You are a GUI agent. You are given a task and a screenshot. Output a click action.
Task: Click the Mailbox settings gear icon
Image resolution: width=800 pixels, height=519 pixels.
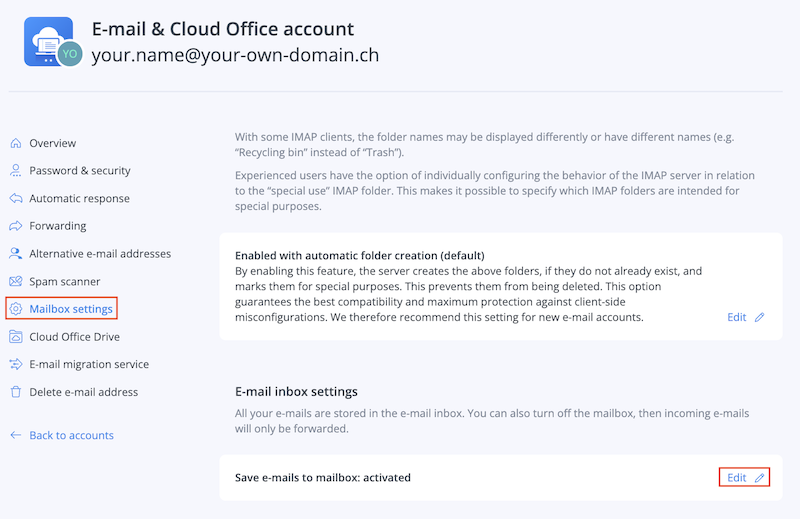coord(16,309)
